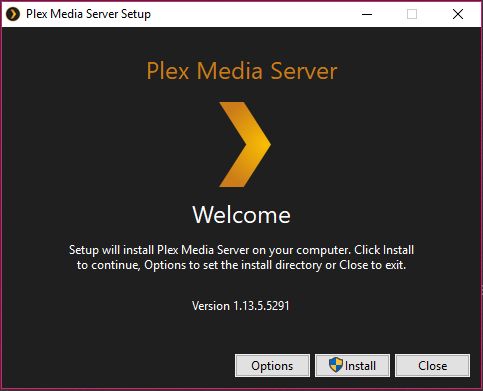The image size is (483, 391).
Task: Click the Plex Media Server Setup window title
Action: [x=88, y=14]
